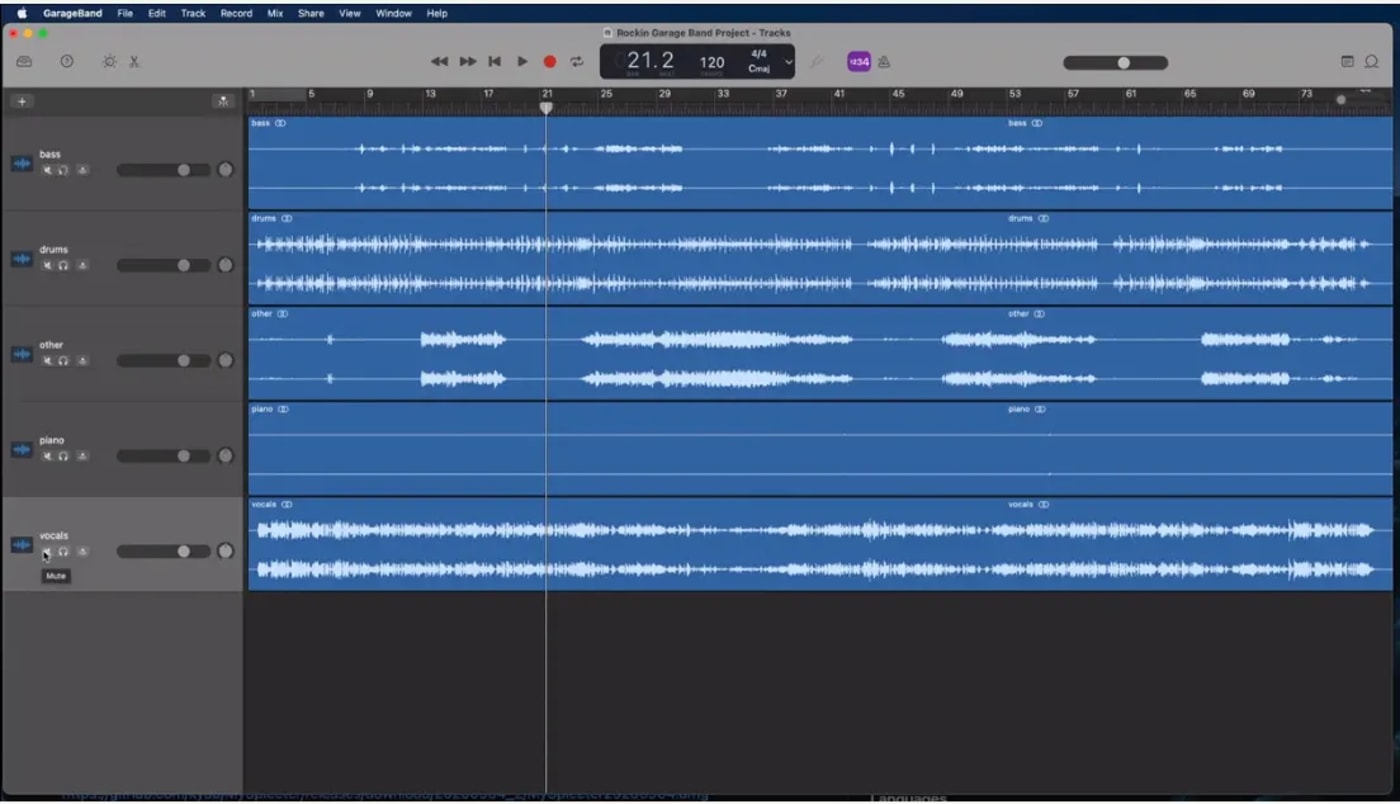
Task: Open the Loop Browser icon
Action: coord(1371,61)
